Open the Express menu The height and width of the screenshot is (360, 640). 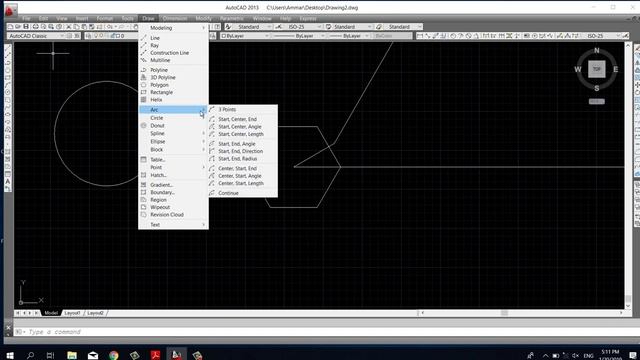(308, 18)
